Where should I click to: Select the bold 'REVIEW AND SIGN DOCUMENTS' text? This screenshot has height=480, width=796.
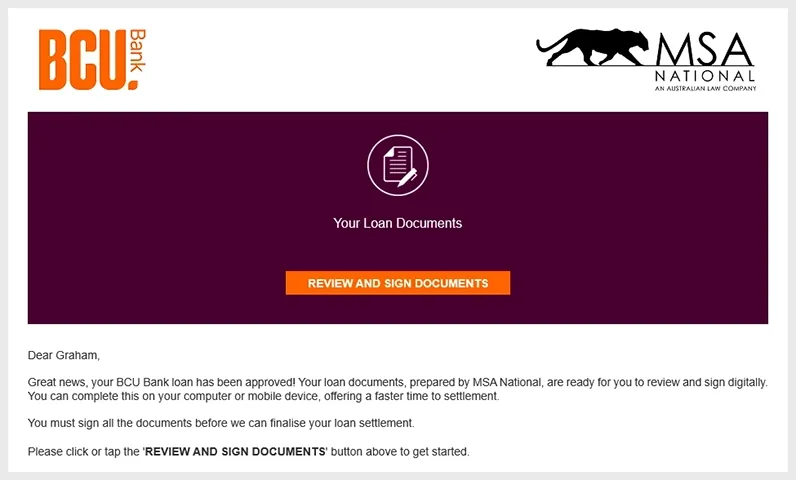pyautogui.click(x=236, y=452)
